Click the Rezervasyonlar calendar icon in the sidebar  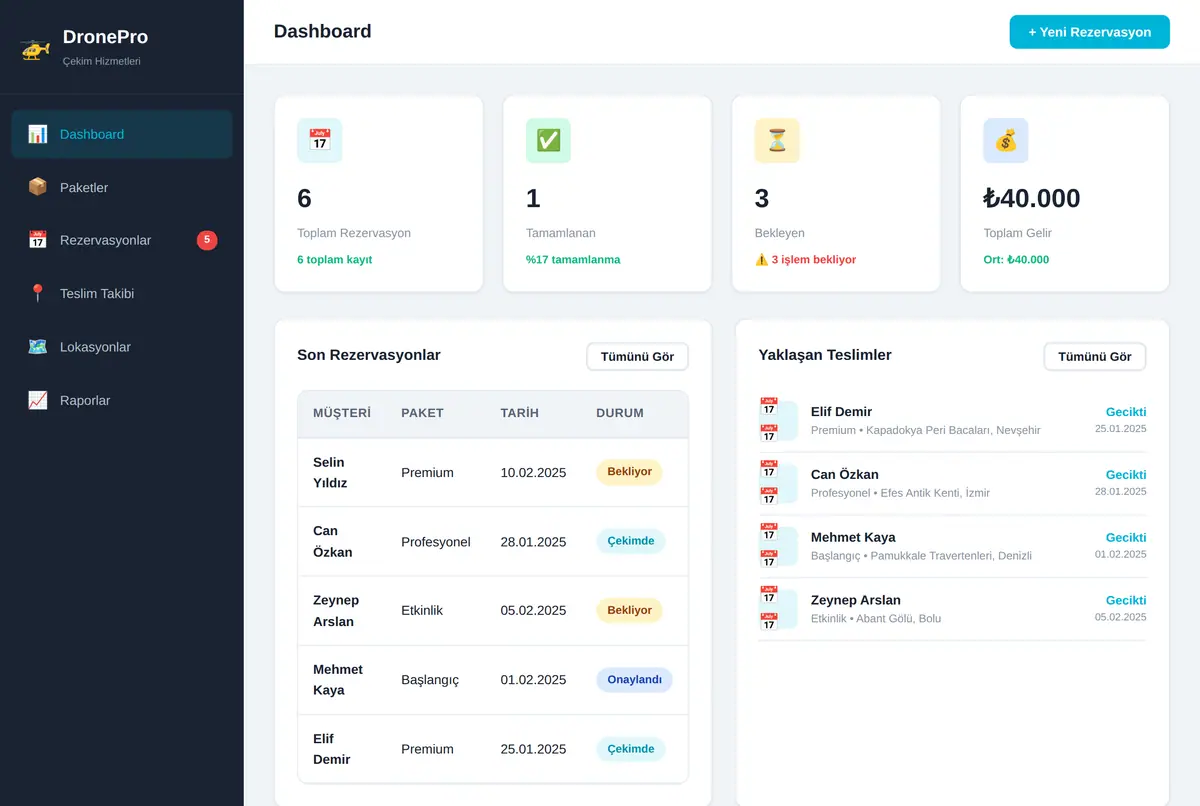point(38,240)
